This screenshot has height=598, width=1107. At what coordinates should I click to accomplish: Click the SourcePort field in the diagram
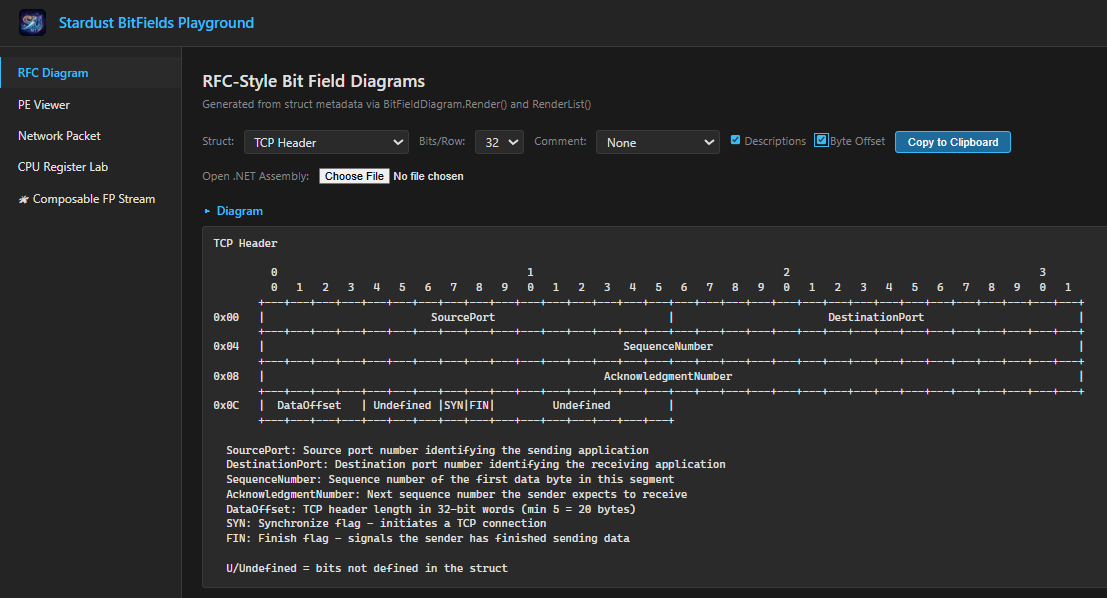coord(464,316)
